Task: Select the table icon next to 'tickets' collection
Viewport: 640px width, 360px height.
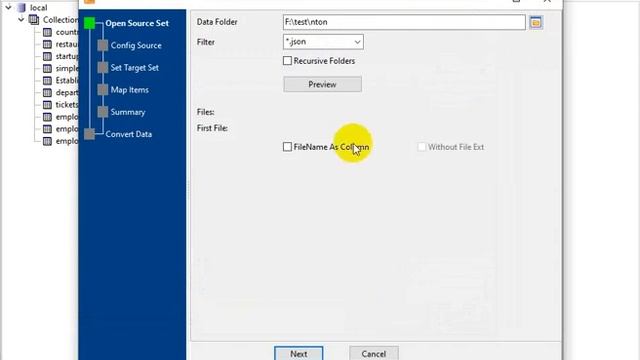Action: [47, 104]
